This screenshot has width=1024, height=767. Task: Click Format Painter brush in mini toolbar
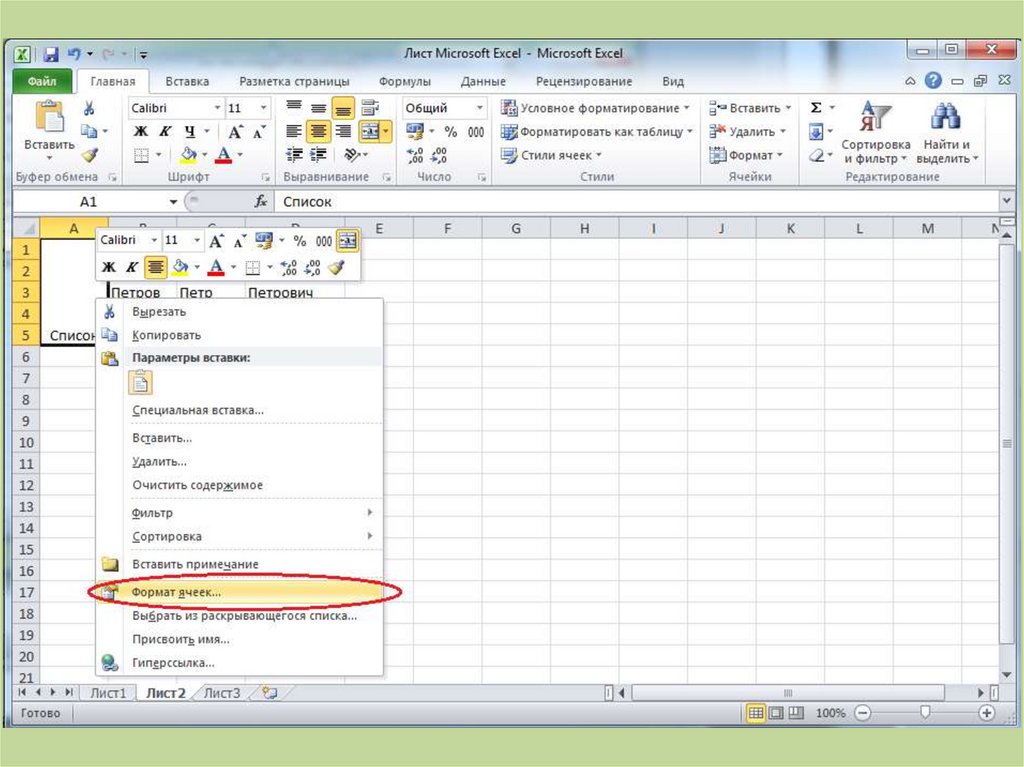coord(336,267)
